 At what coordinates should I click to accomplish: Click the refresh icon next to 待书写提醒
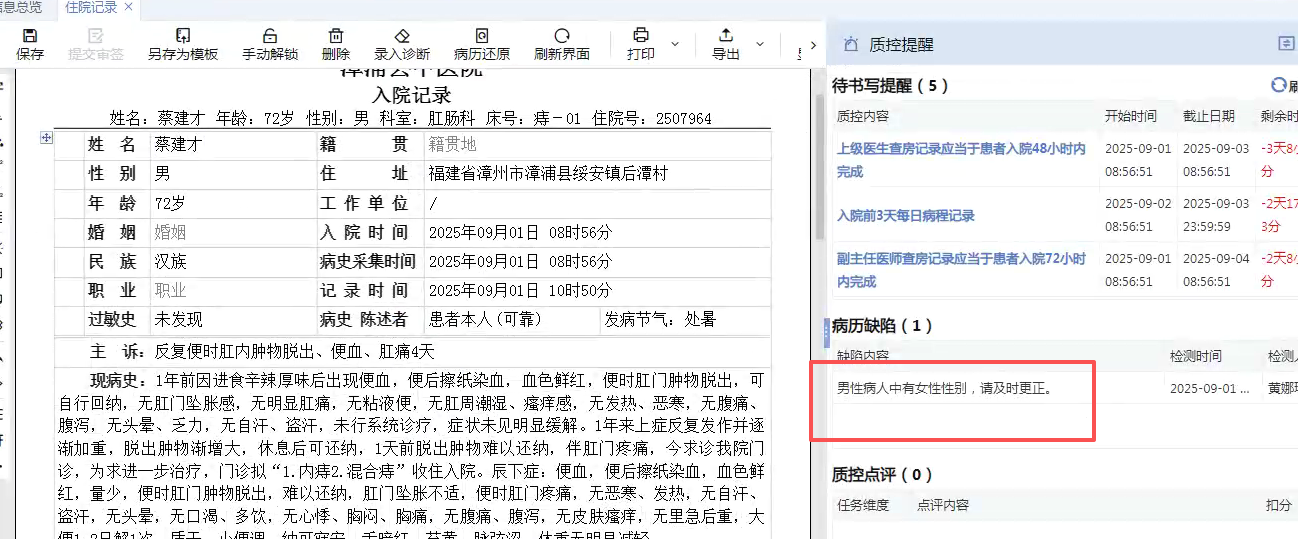pyautogui.click(x=1278, y=86)
